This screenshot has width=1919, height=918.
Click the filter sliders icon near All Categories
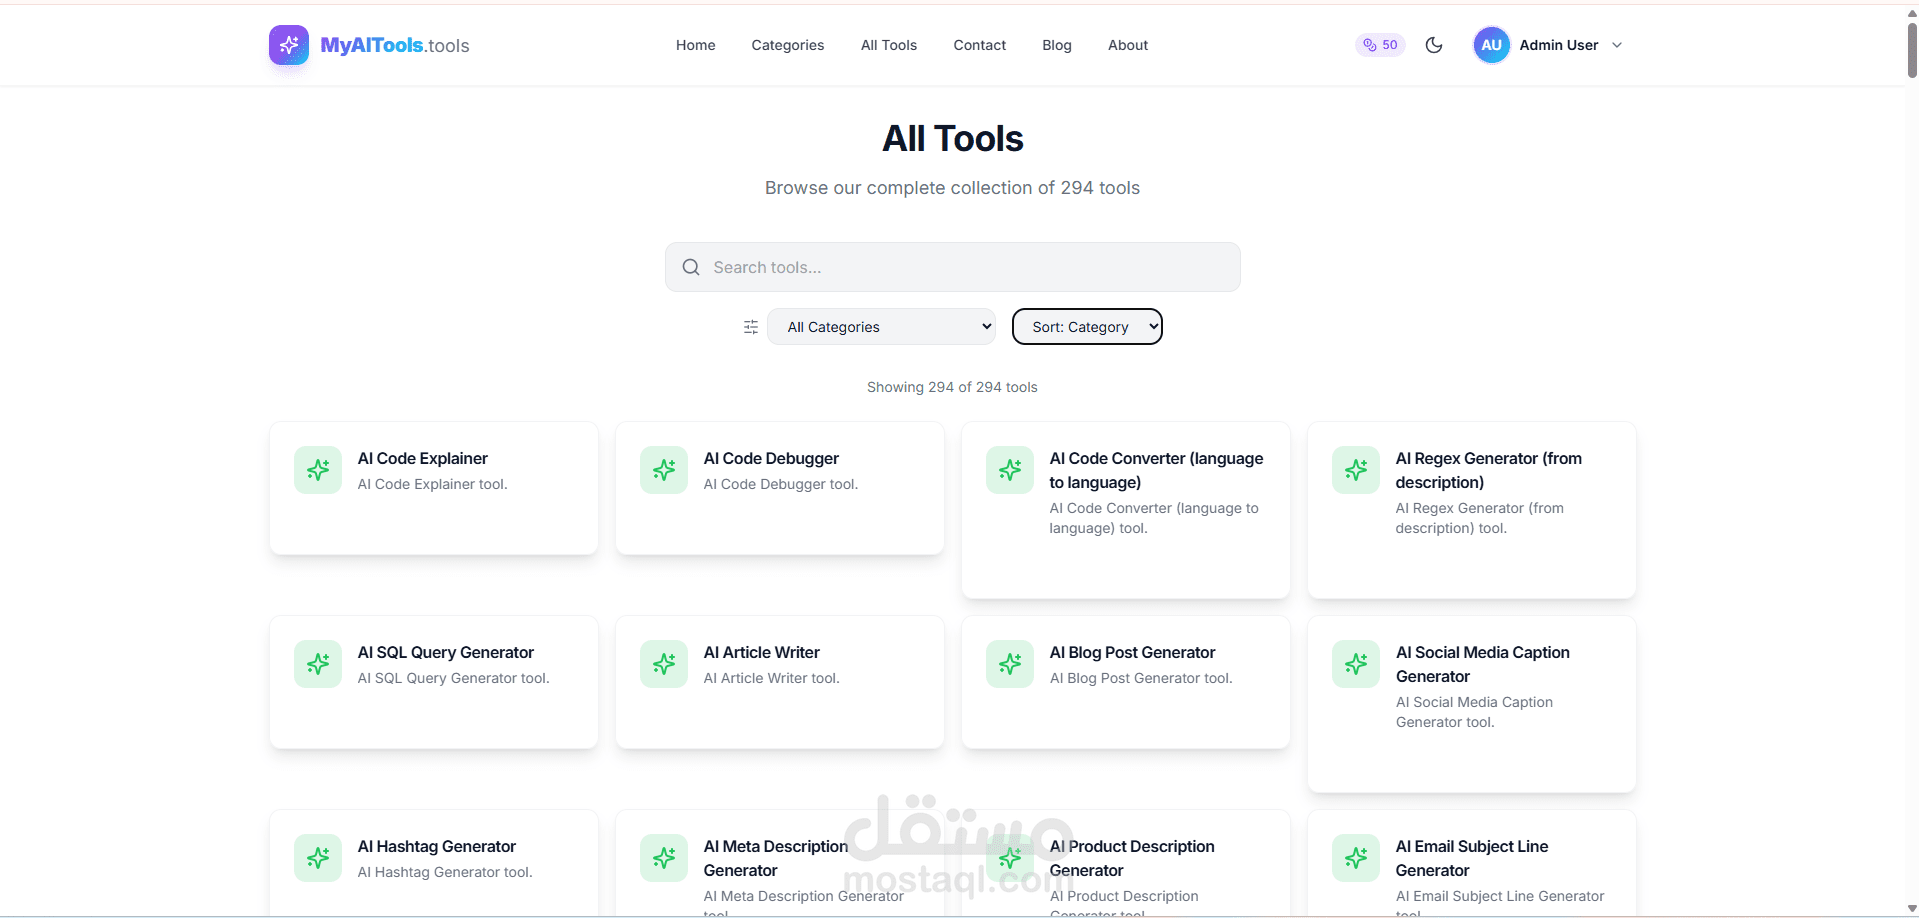tap(751, 326)
